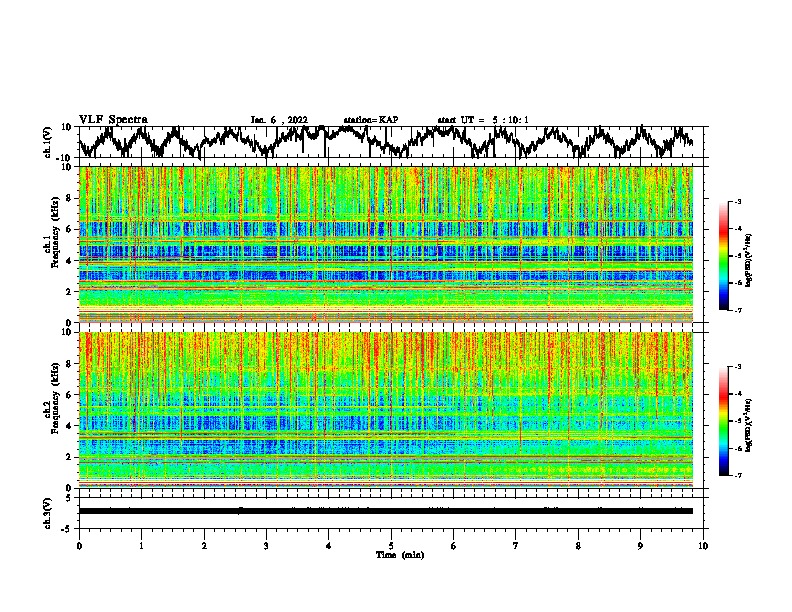Select the date text "Jan. 6, 2022"
792x612 pixels.
tap(279, 120)
